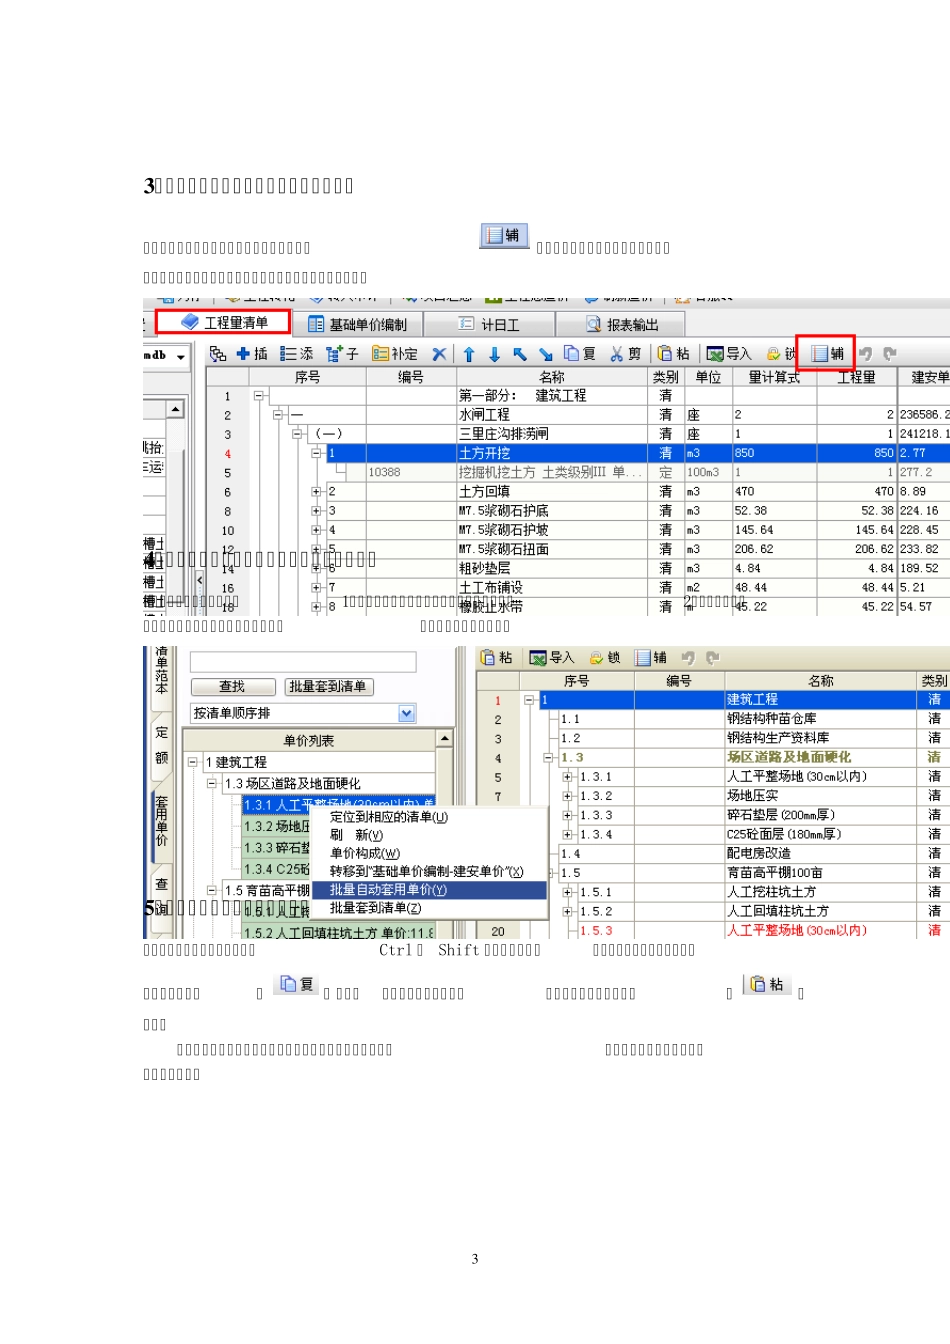Choose 定位到相应的清单(U) in the context menu
The image size is (950, 1344).
click(x=429, y=817)
